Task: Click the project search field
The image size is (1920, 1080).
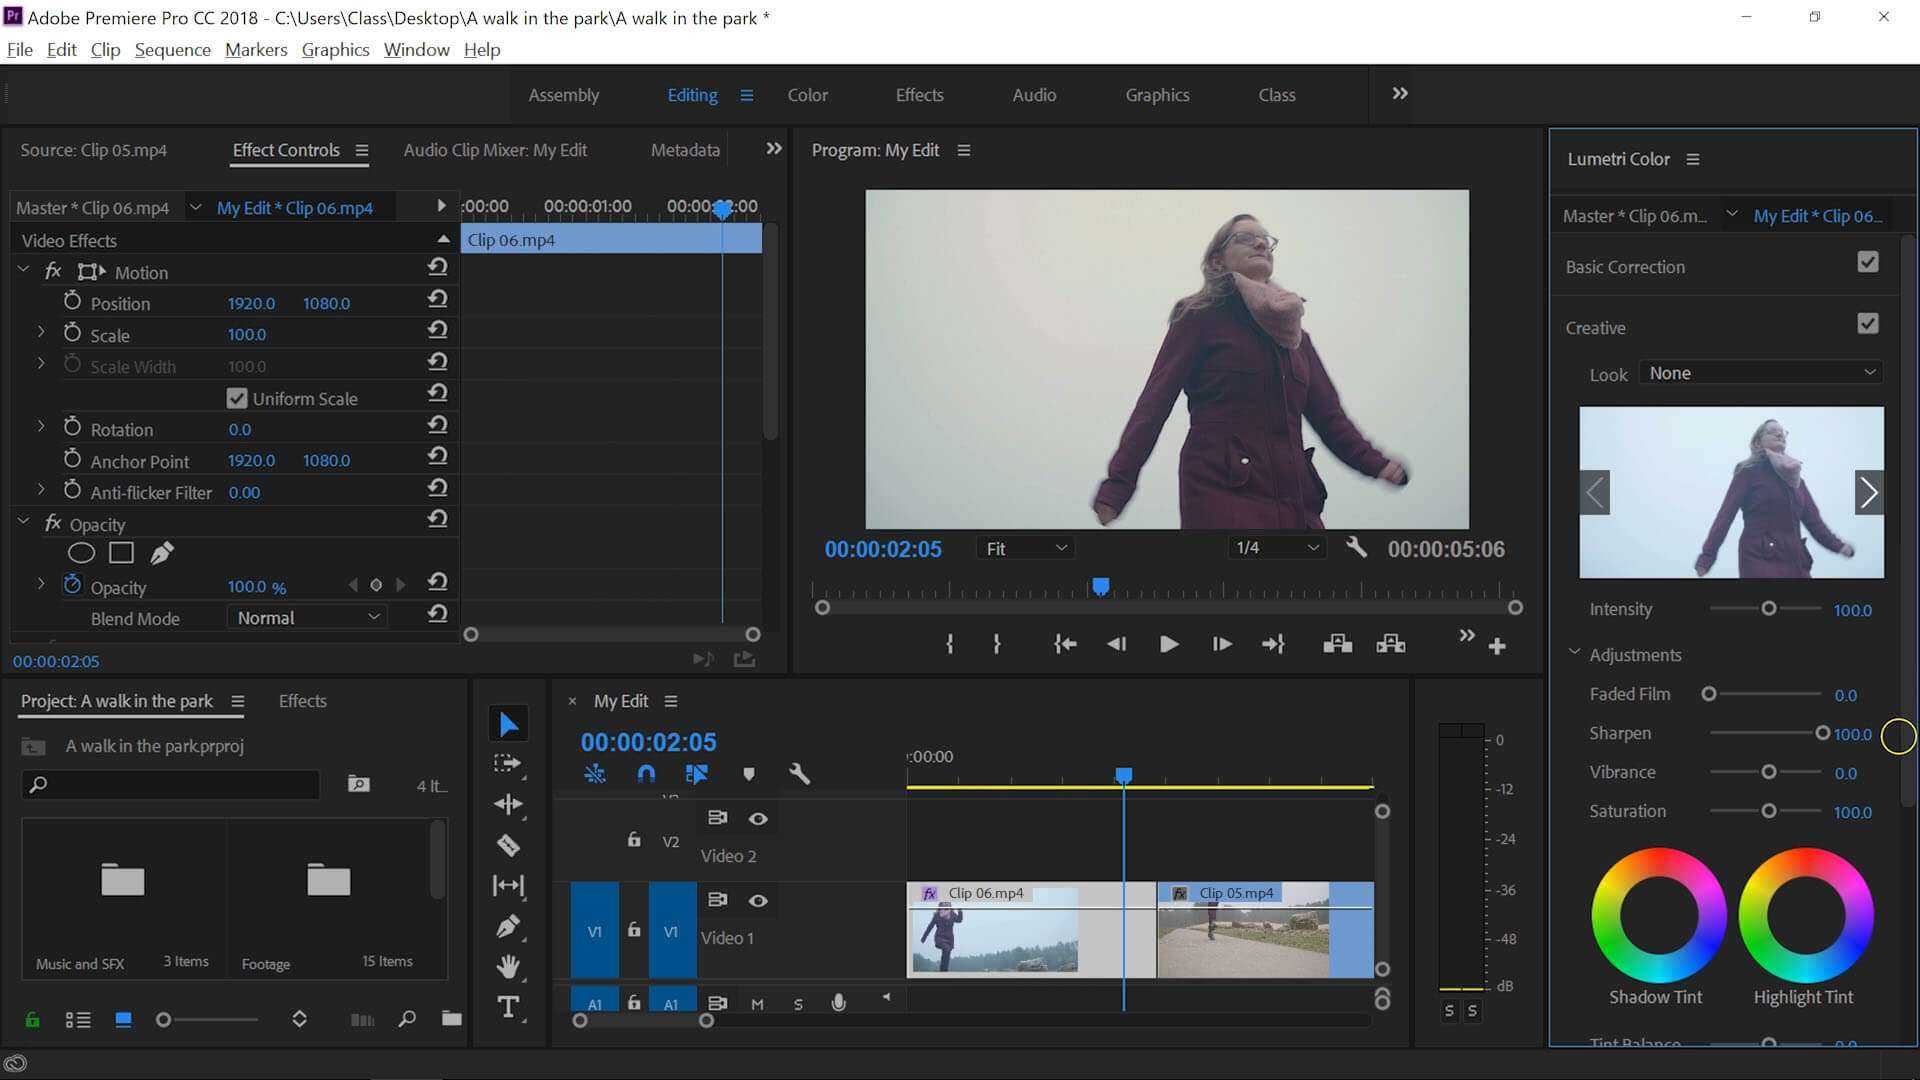Action: (170, 784)
